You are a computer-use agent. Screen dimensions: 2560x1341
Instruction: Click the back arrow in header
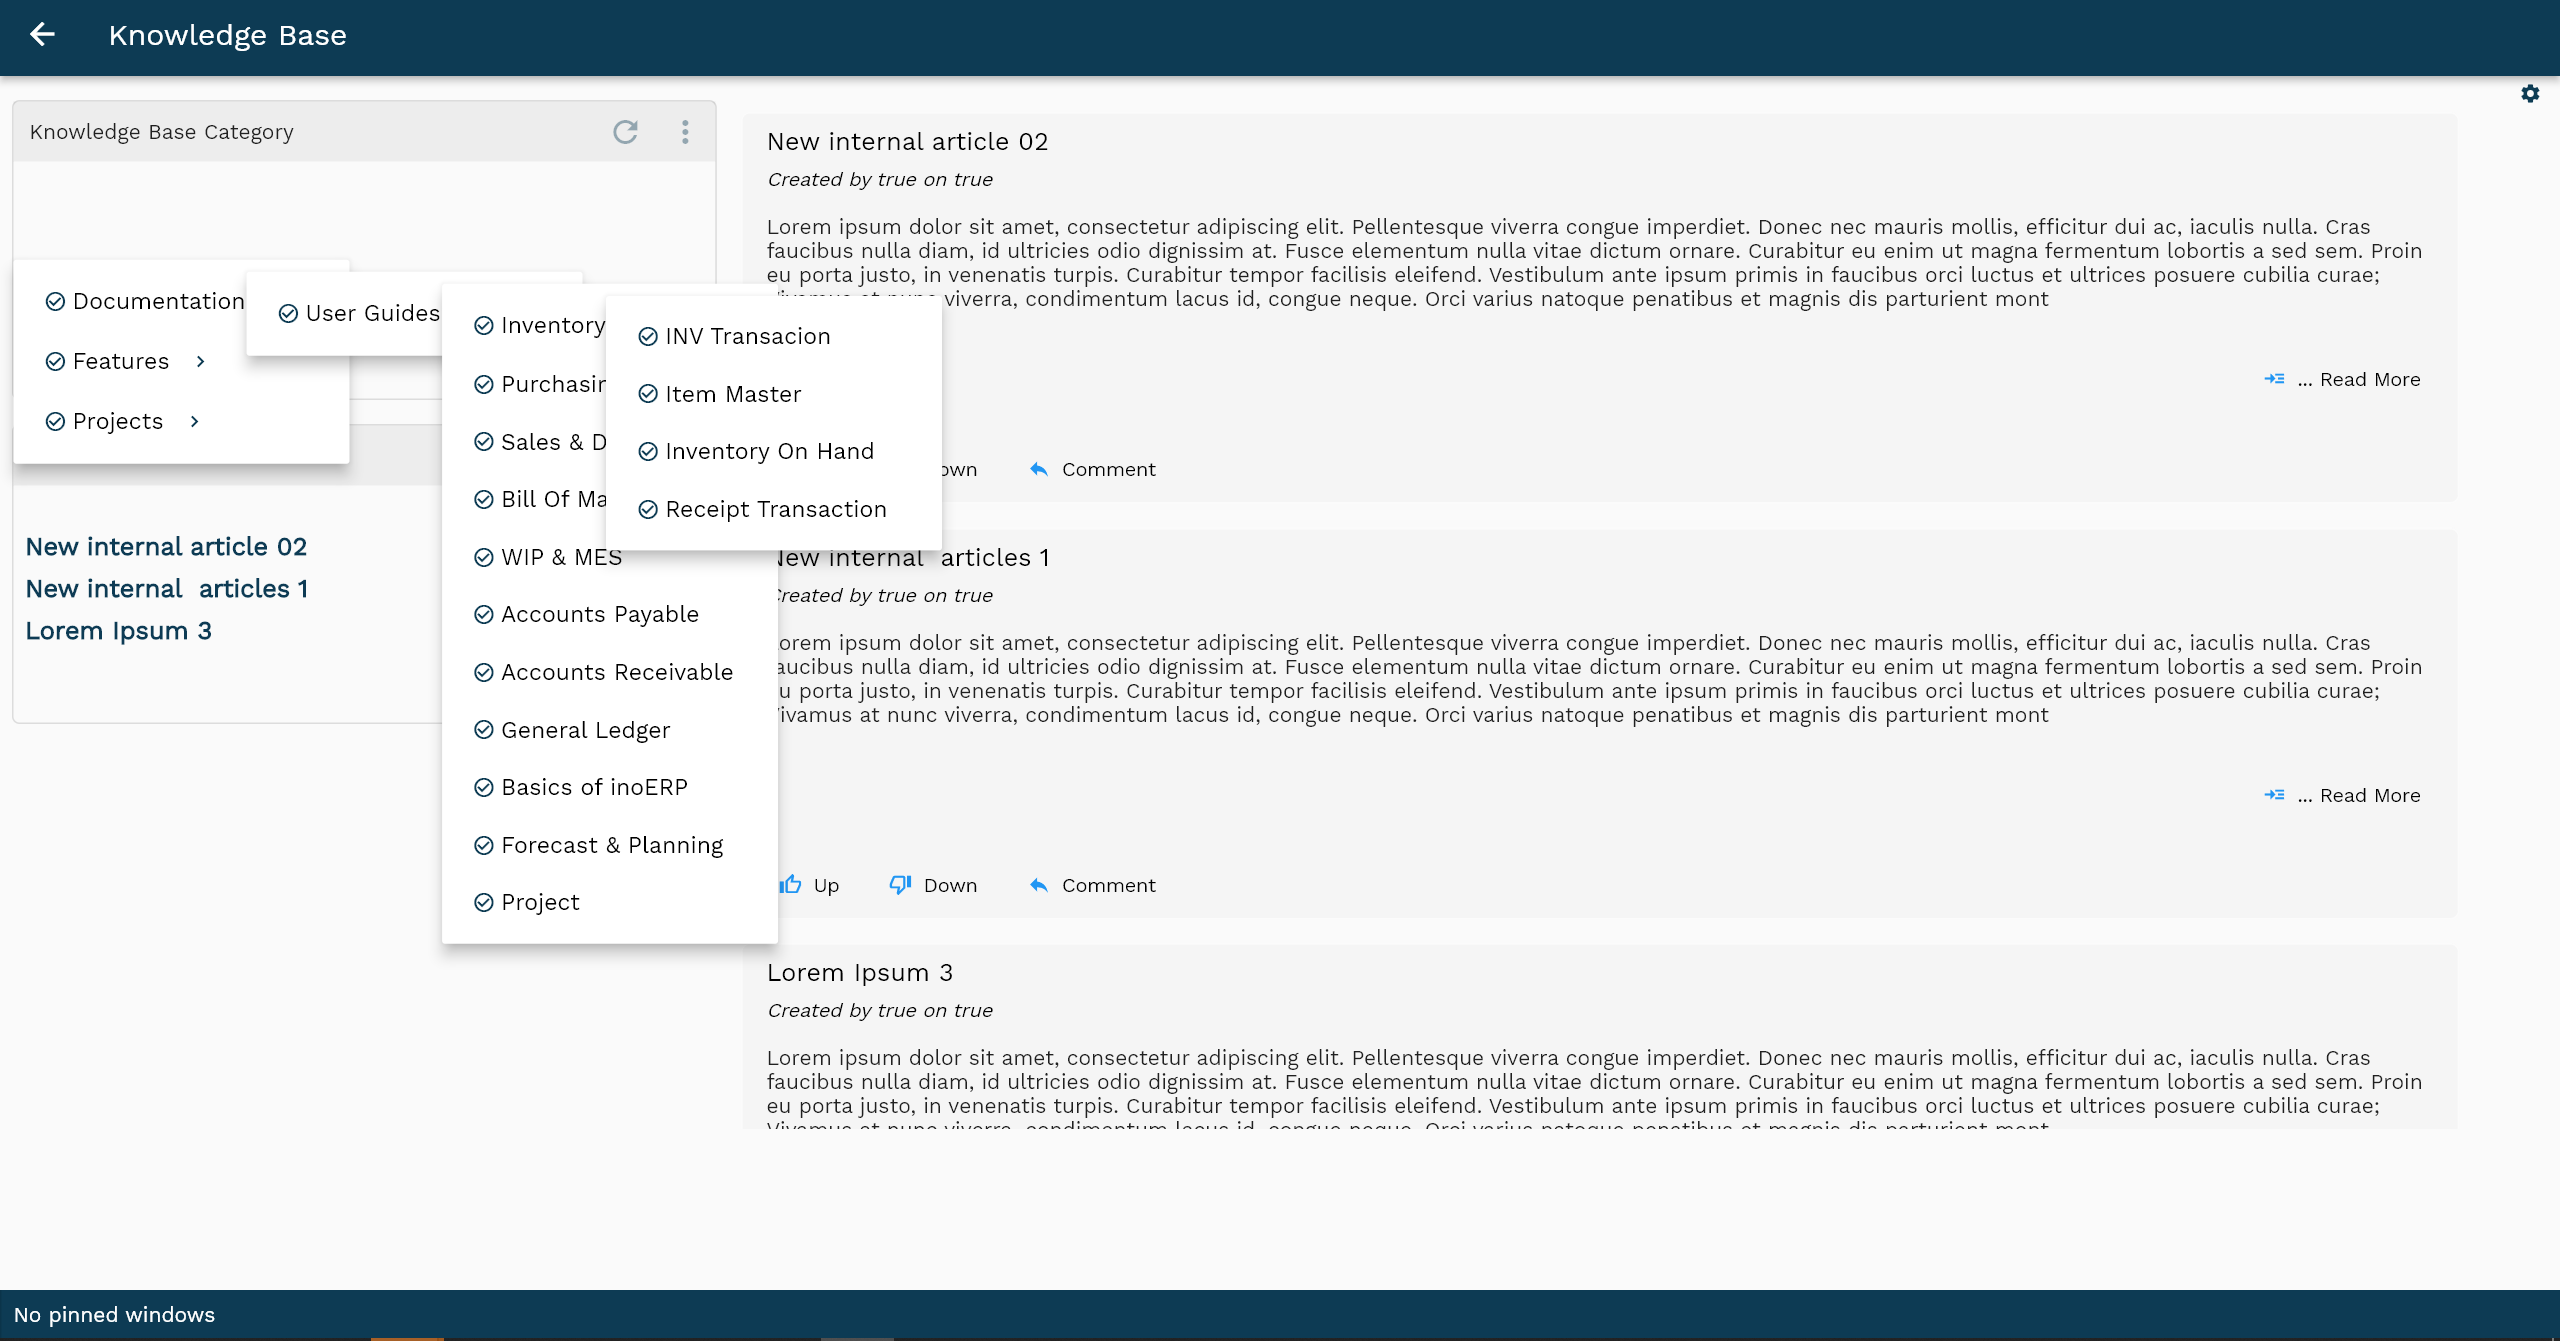point(42,35)
